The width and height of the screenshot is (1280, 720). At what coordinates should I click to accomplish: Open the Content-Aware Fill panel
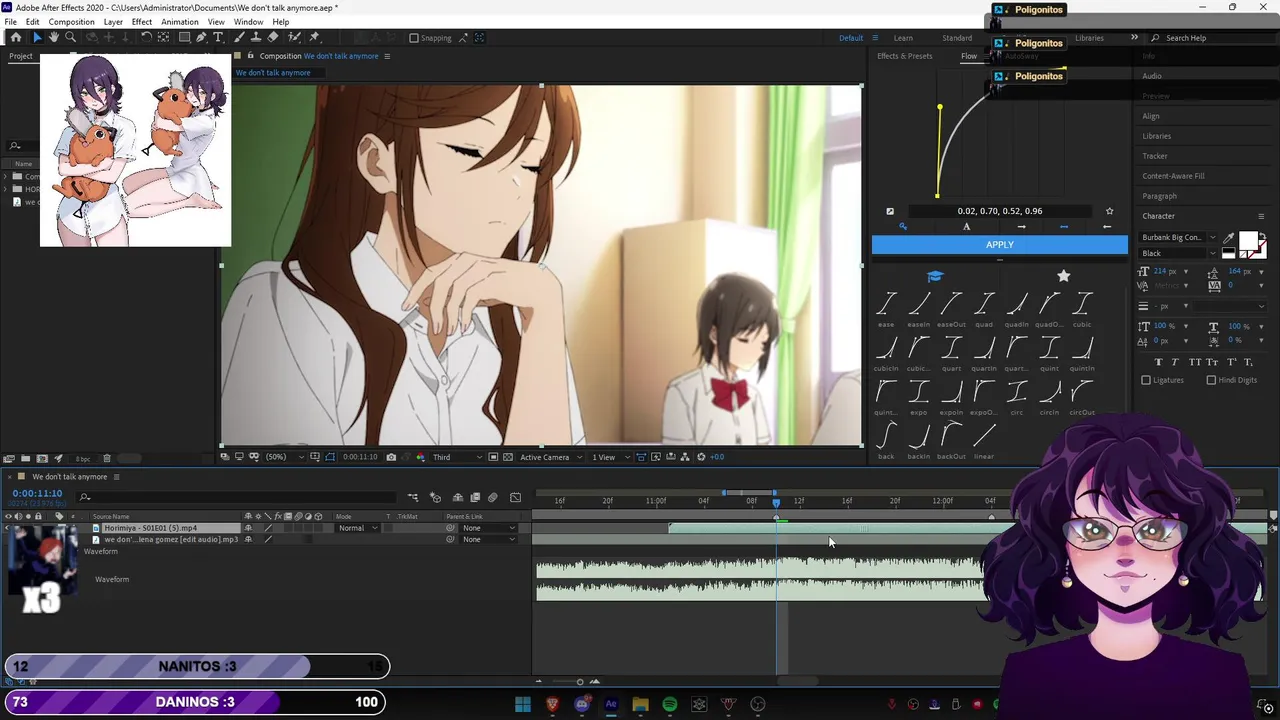(1173, 176)
